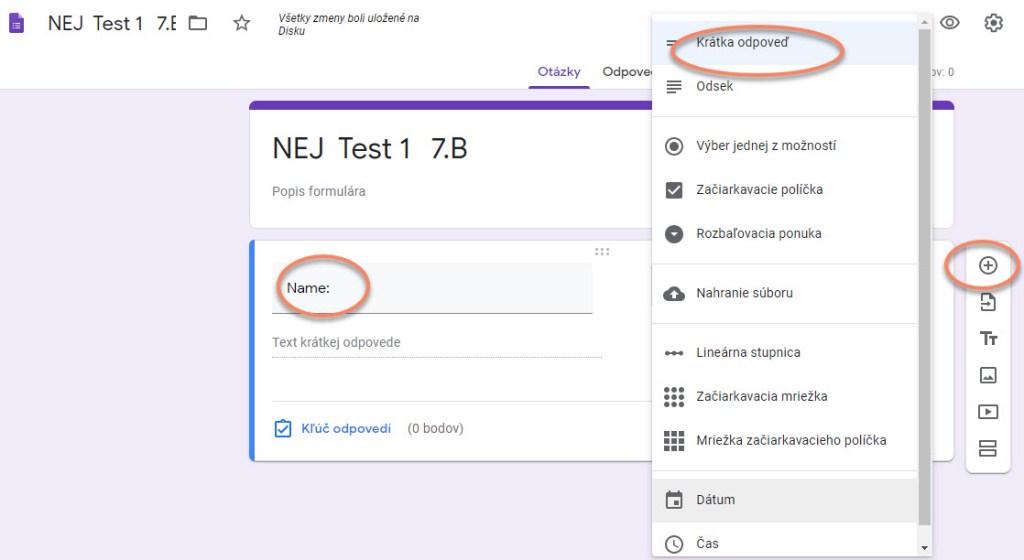Viewport: 1024px width, 560px height.
Task: Choose 'Začiarkavacie políčka' question type
Action: pos(759,190)
